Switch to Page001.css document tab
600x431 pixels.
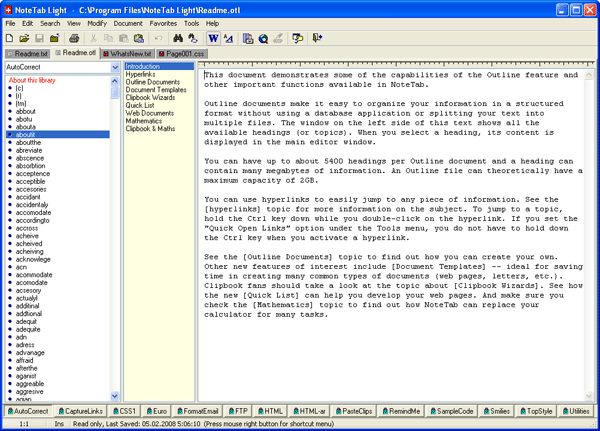tap(182, 54)
